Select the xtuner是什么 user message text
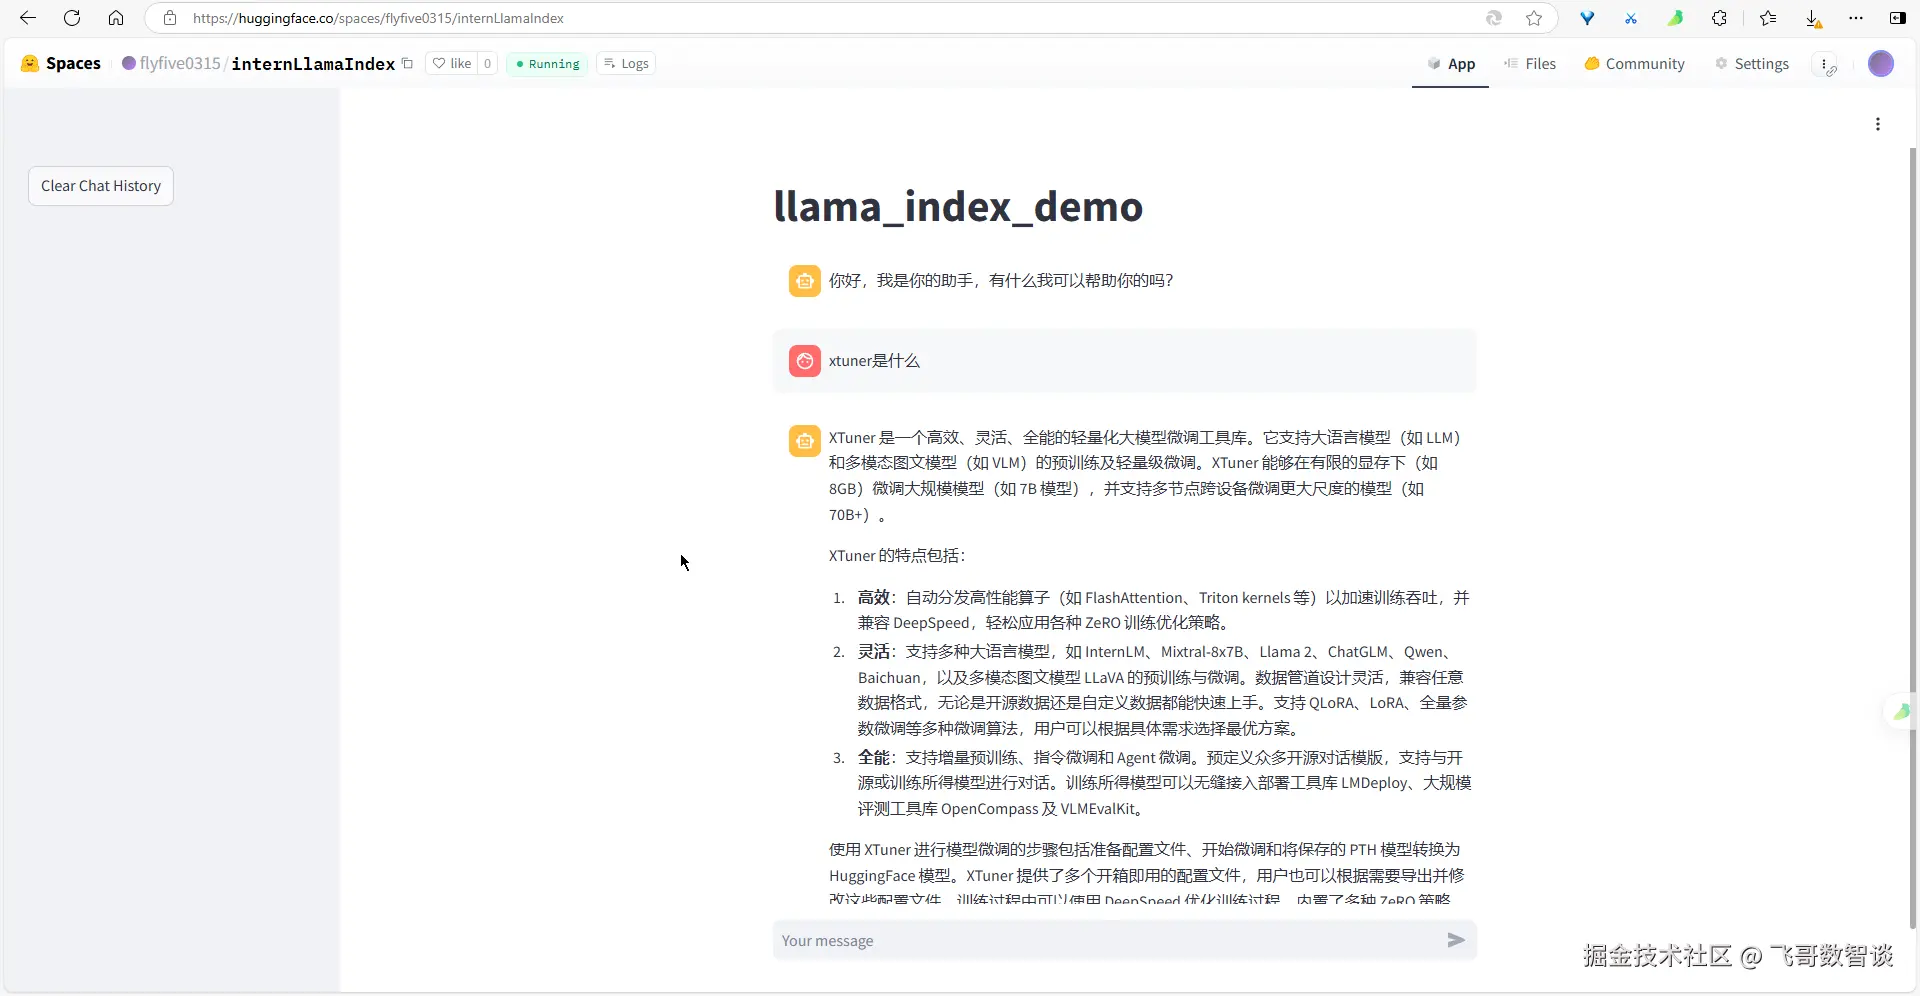Screen dimensions: 1920x996 (874, 361)
